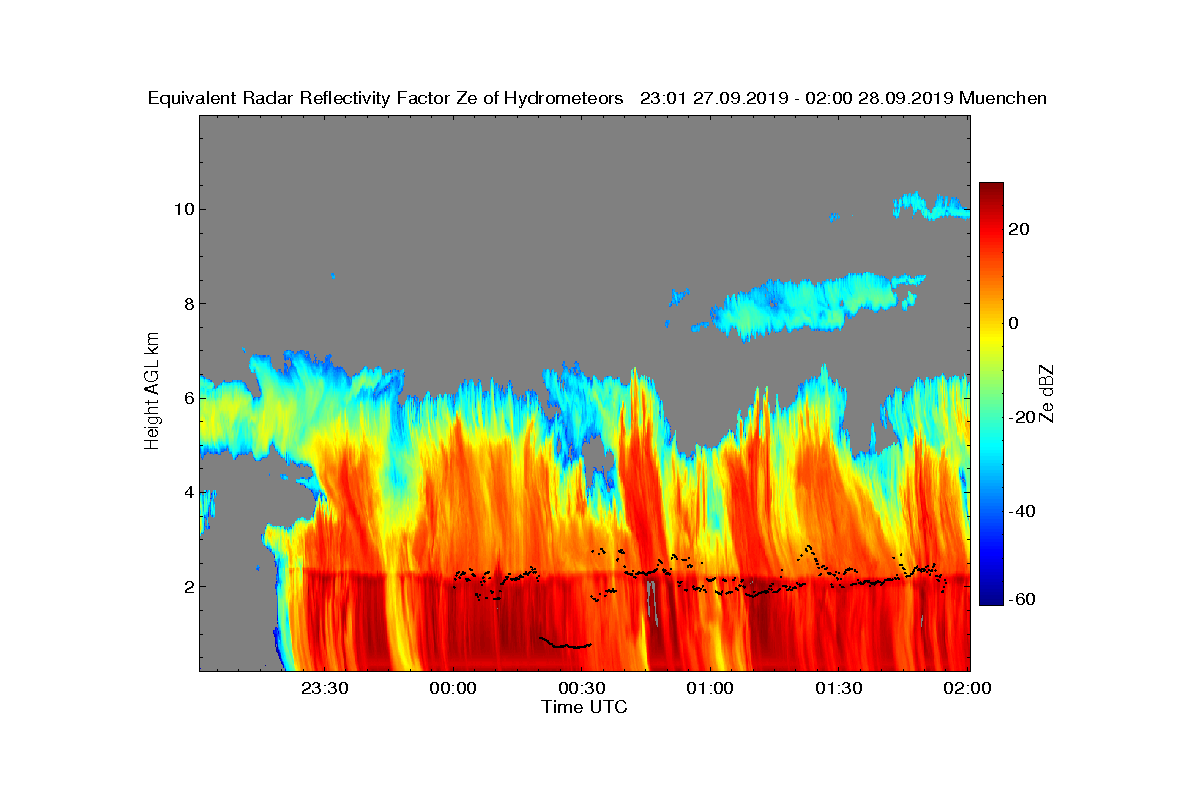The width and height of the screenshot is (1200, 800).
Task: Click the colorbar value '-20'
Action: [x=1021, y=417]
